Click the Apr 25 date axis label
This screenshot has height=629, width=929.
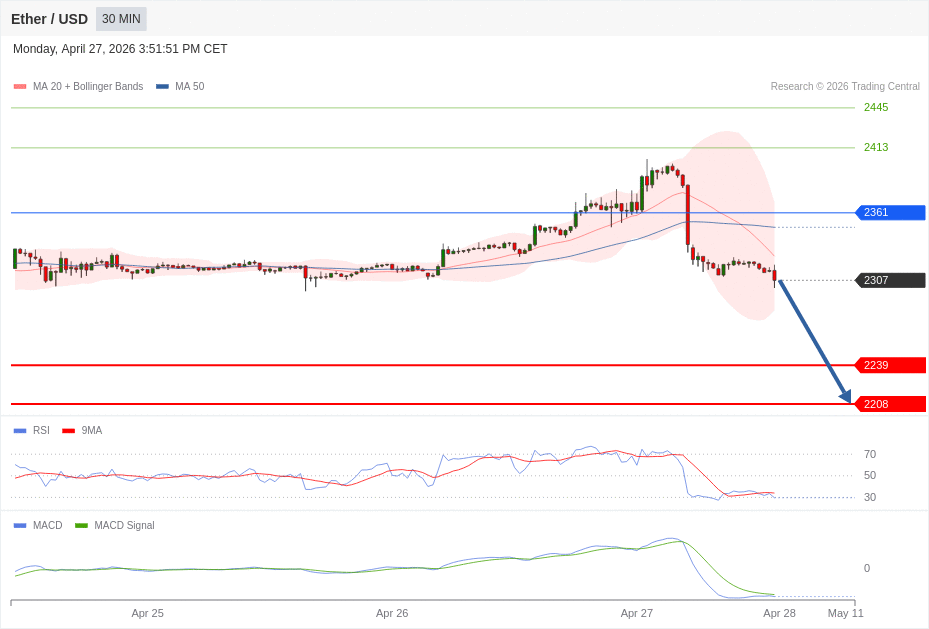[x=147, y=614]
